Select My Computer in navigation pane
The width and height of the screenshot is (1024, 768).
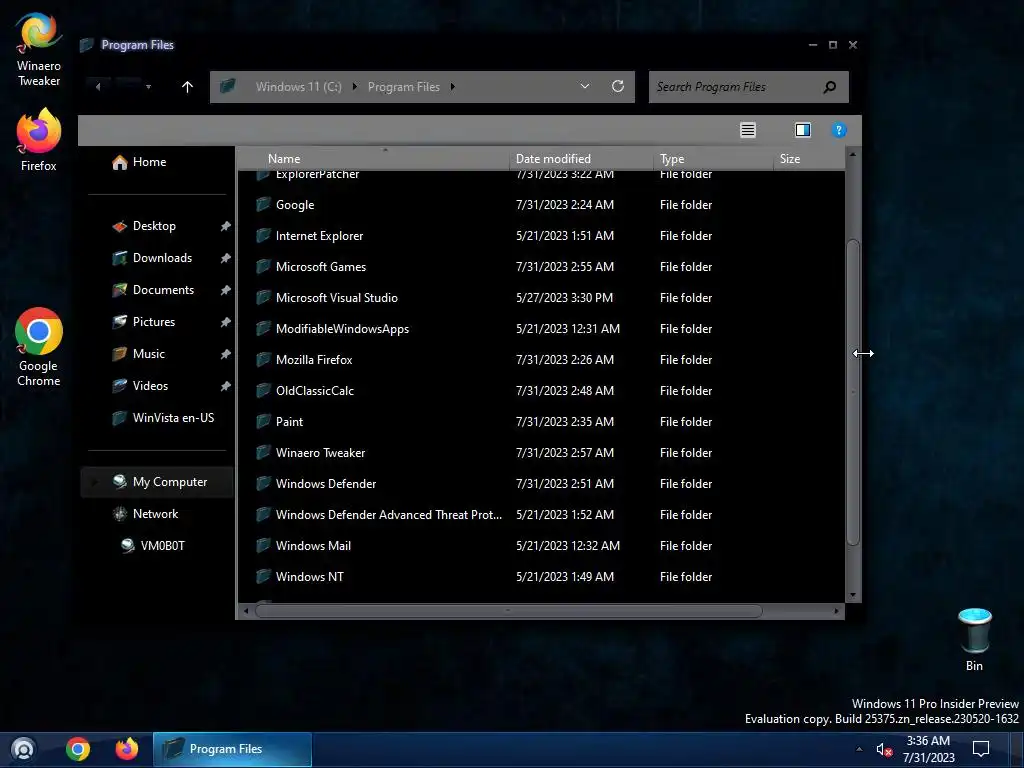click(159, 482)
